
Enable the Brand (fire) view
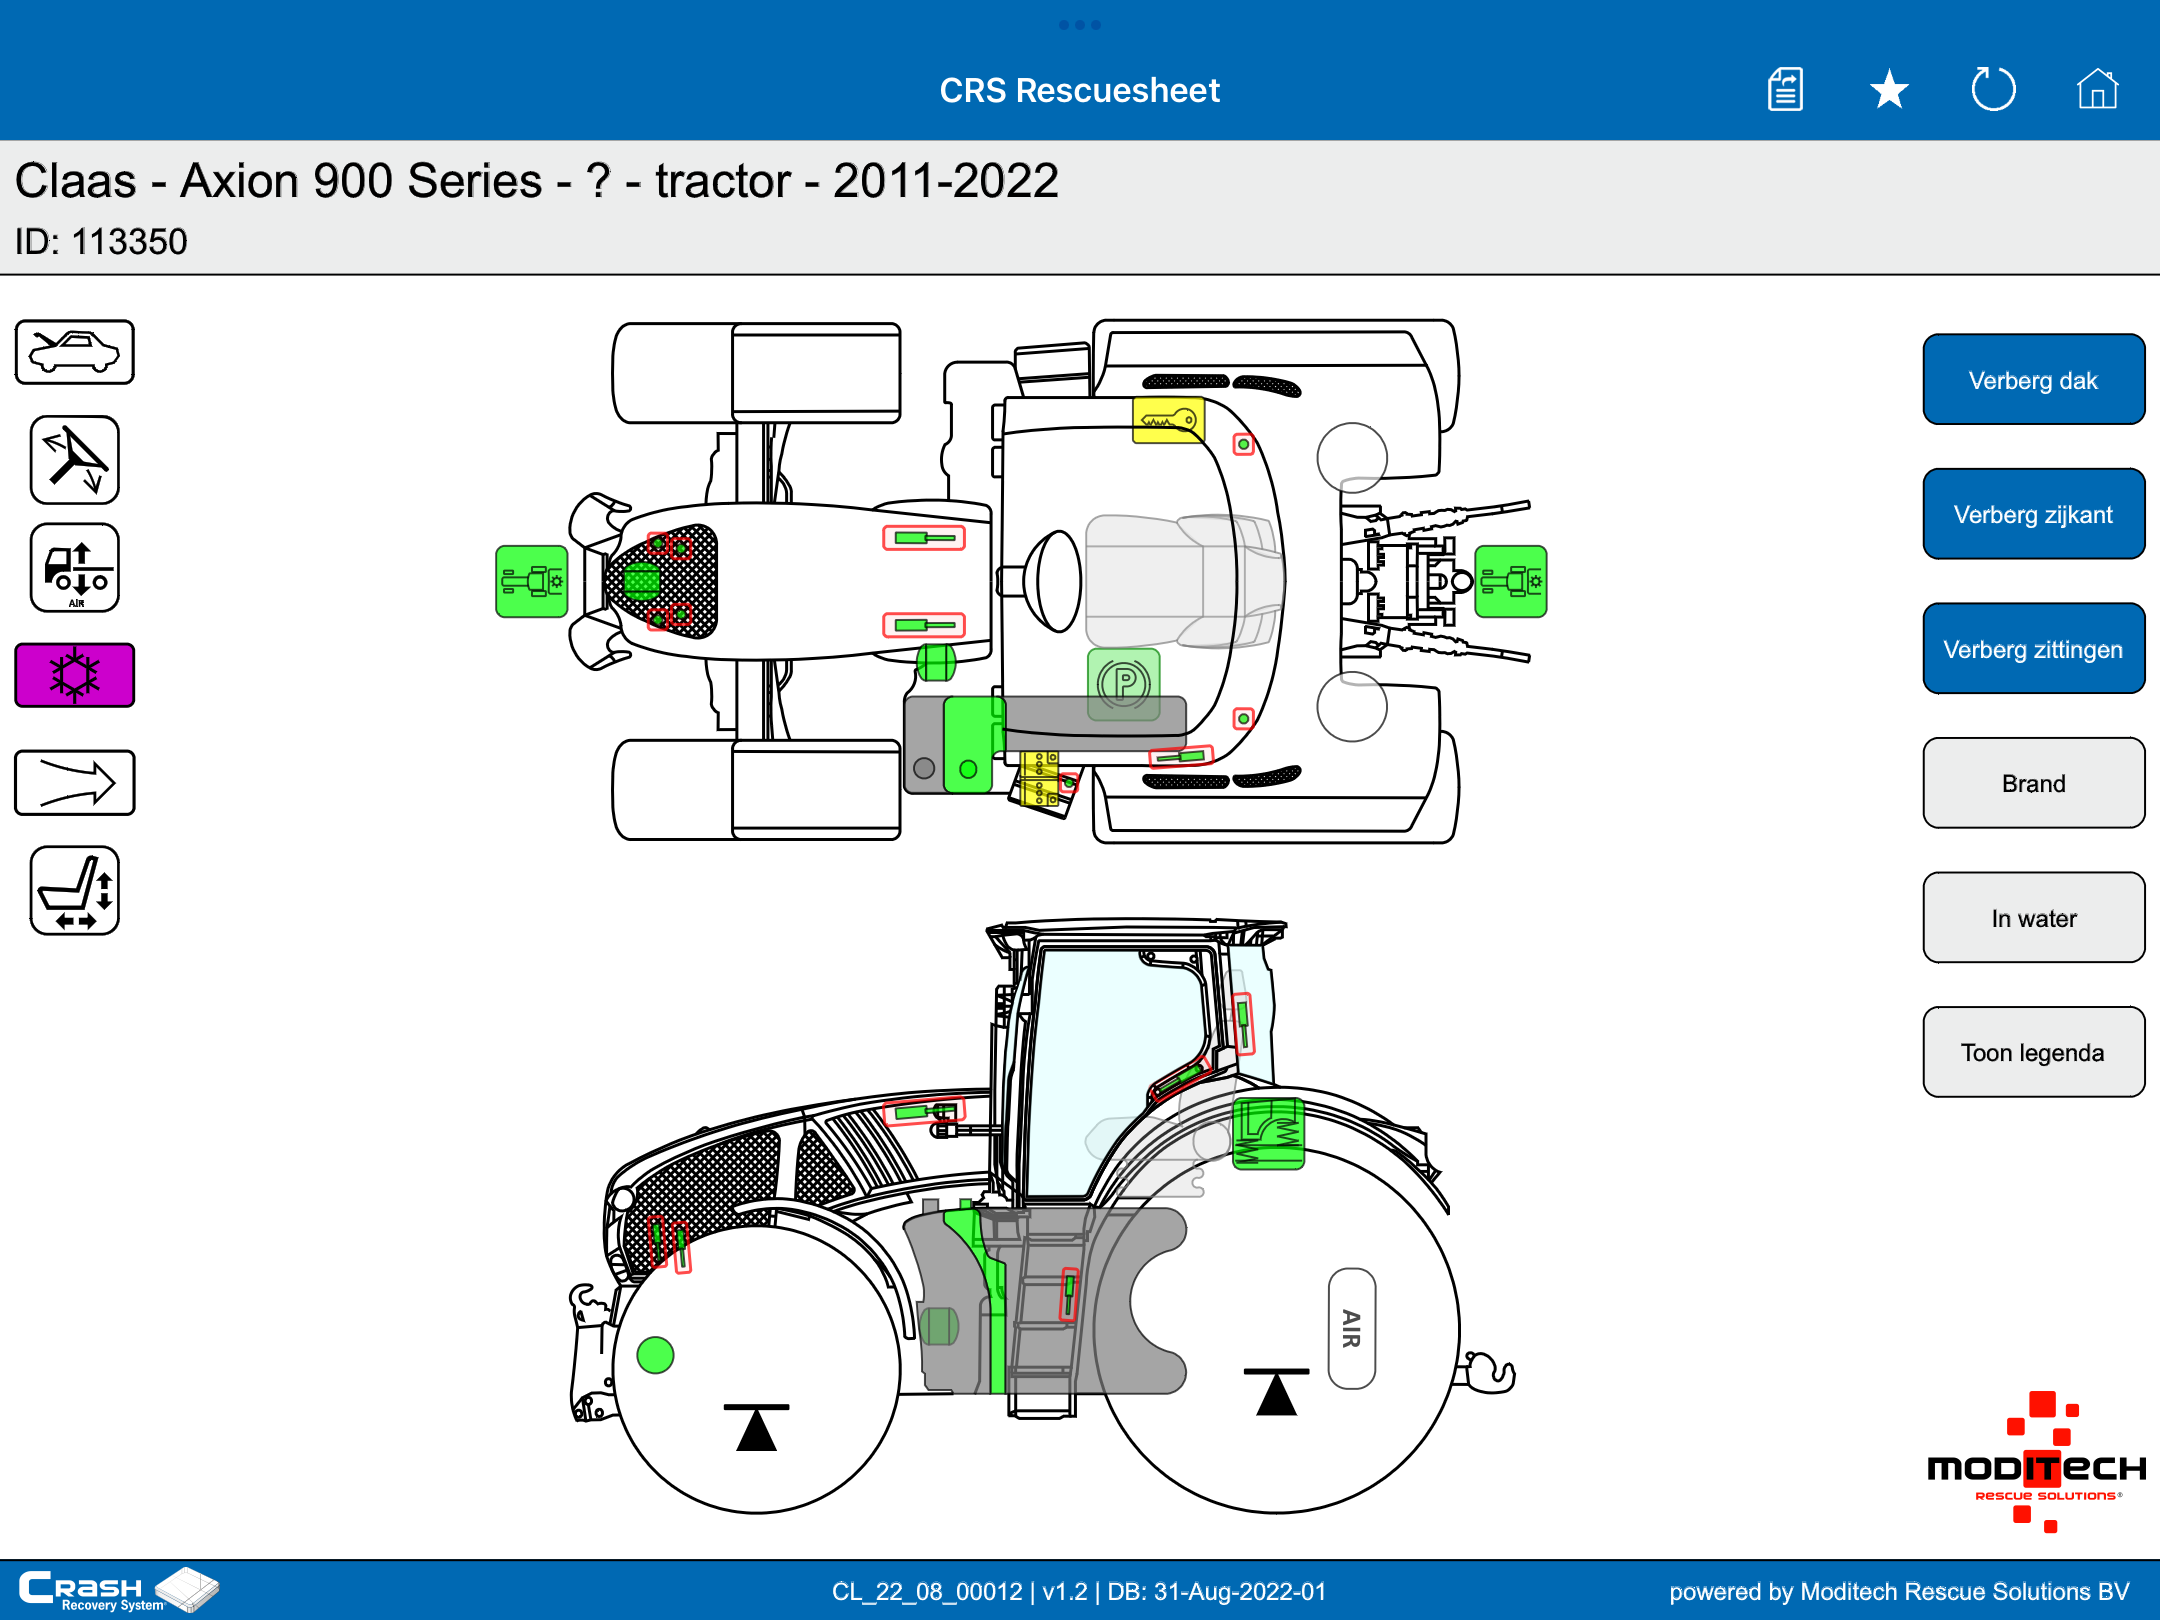2033,783
